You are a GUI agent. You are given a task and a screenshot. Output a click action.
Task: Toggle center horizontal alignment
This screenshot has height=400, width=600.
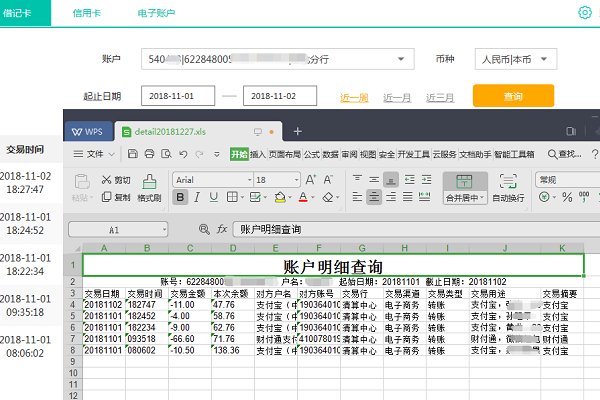coord(374,197)
